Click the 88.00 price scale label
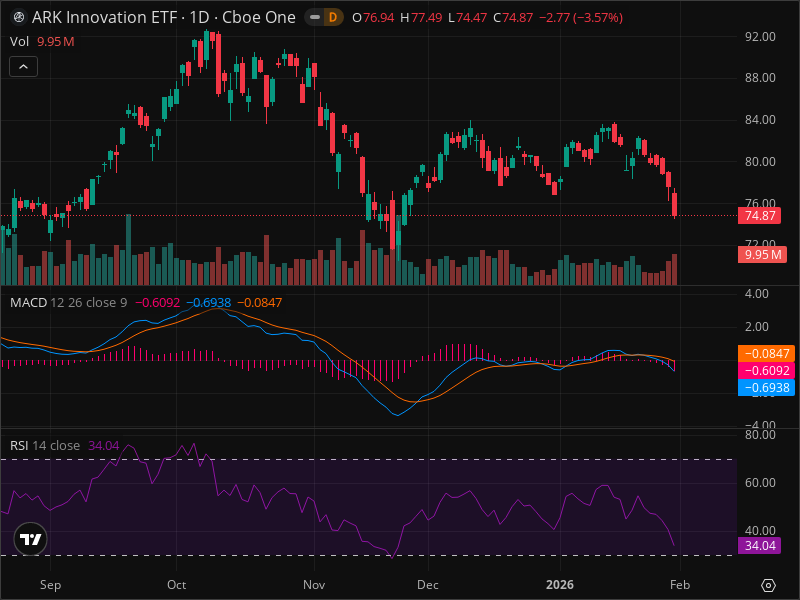The image size is (800, 600). (x=760, y=78)
